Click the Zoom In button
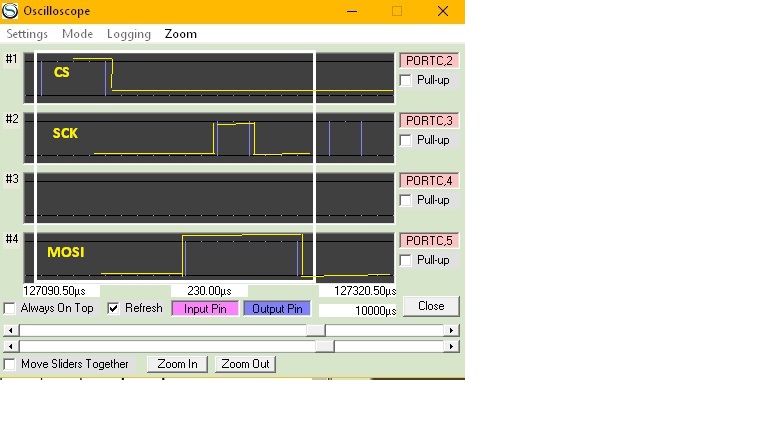Screen dimensions: 780x433 pos(177,364)
